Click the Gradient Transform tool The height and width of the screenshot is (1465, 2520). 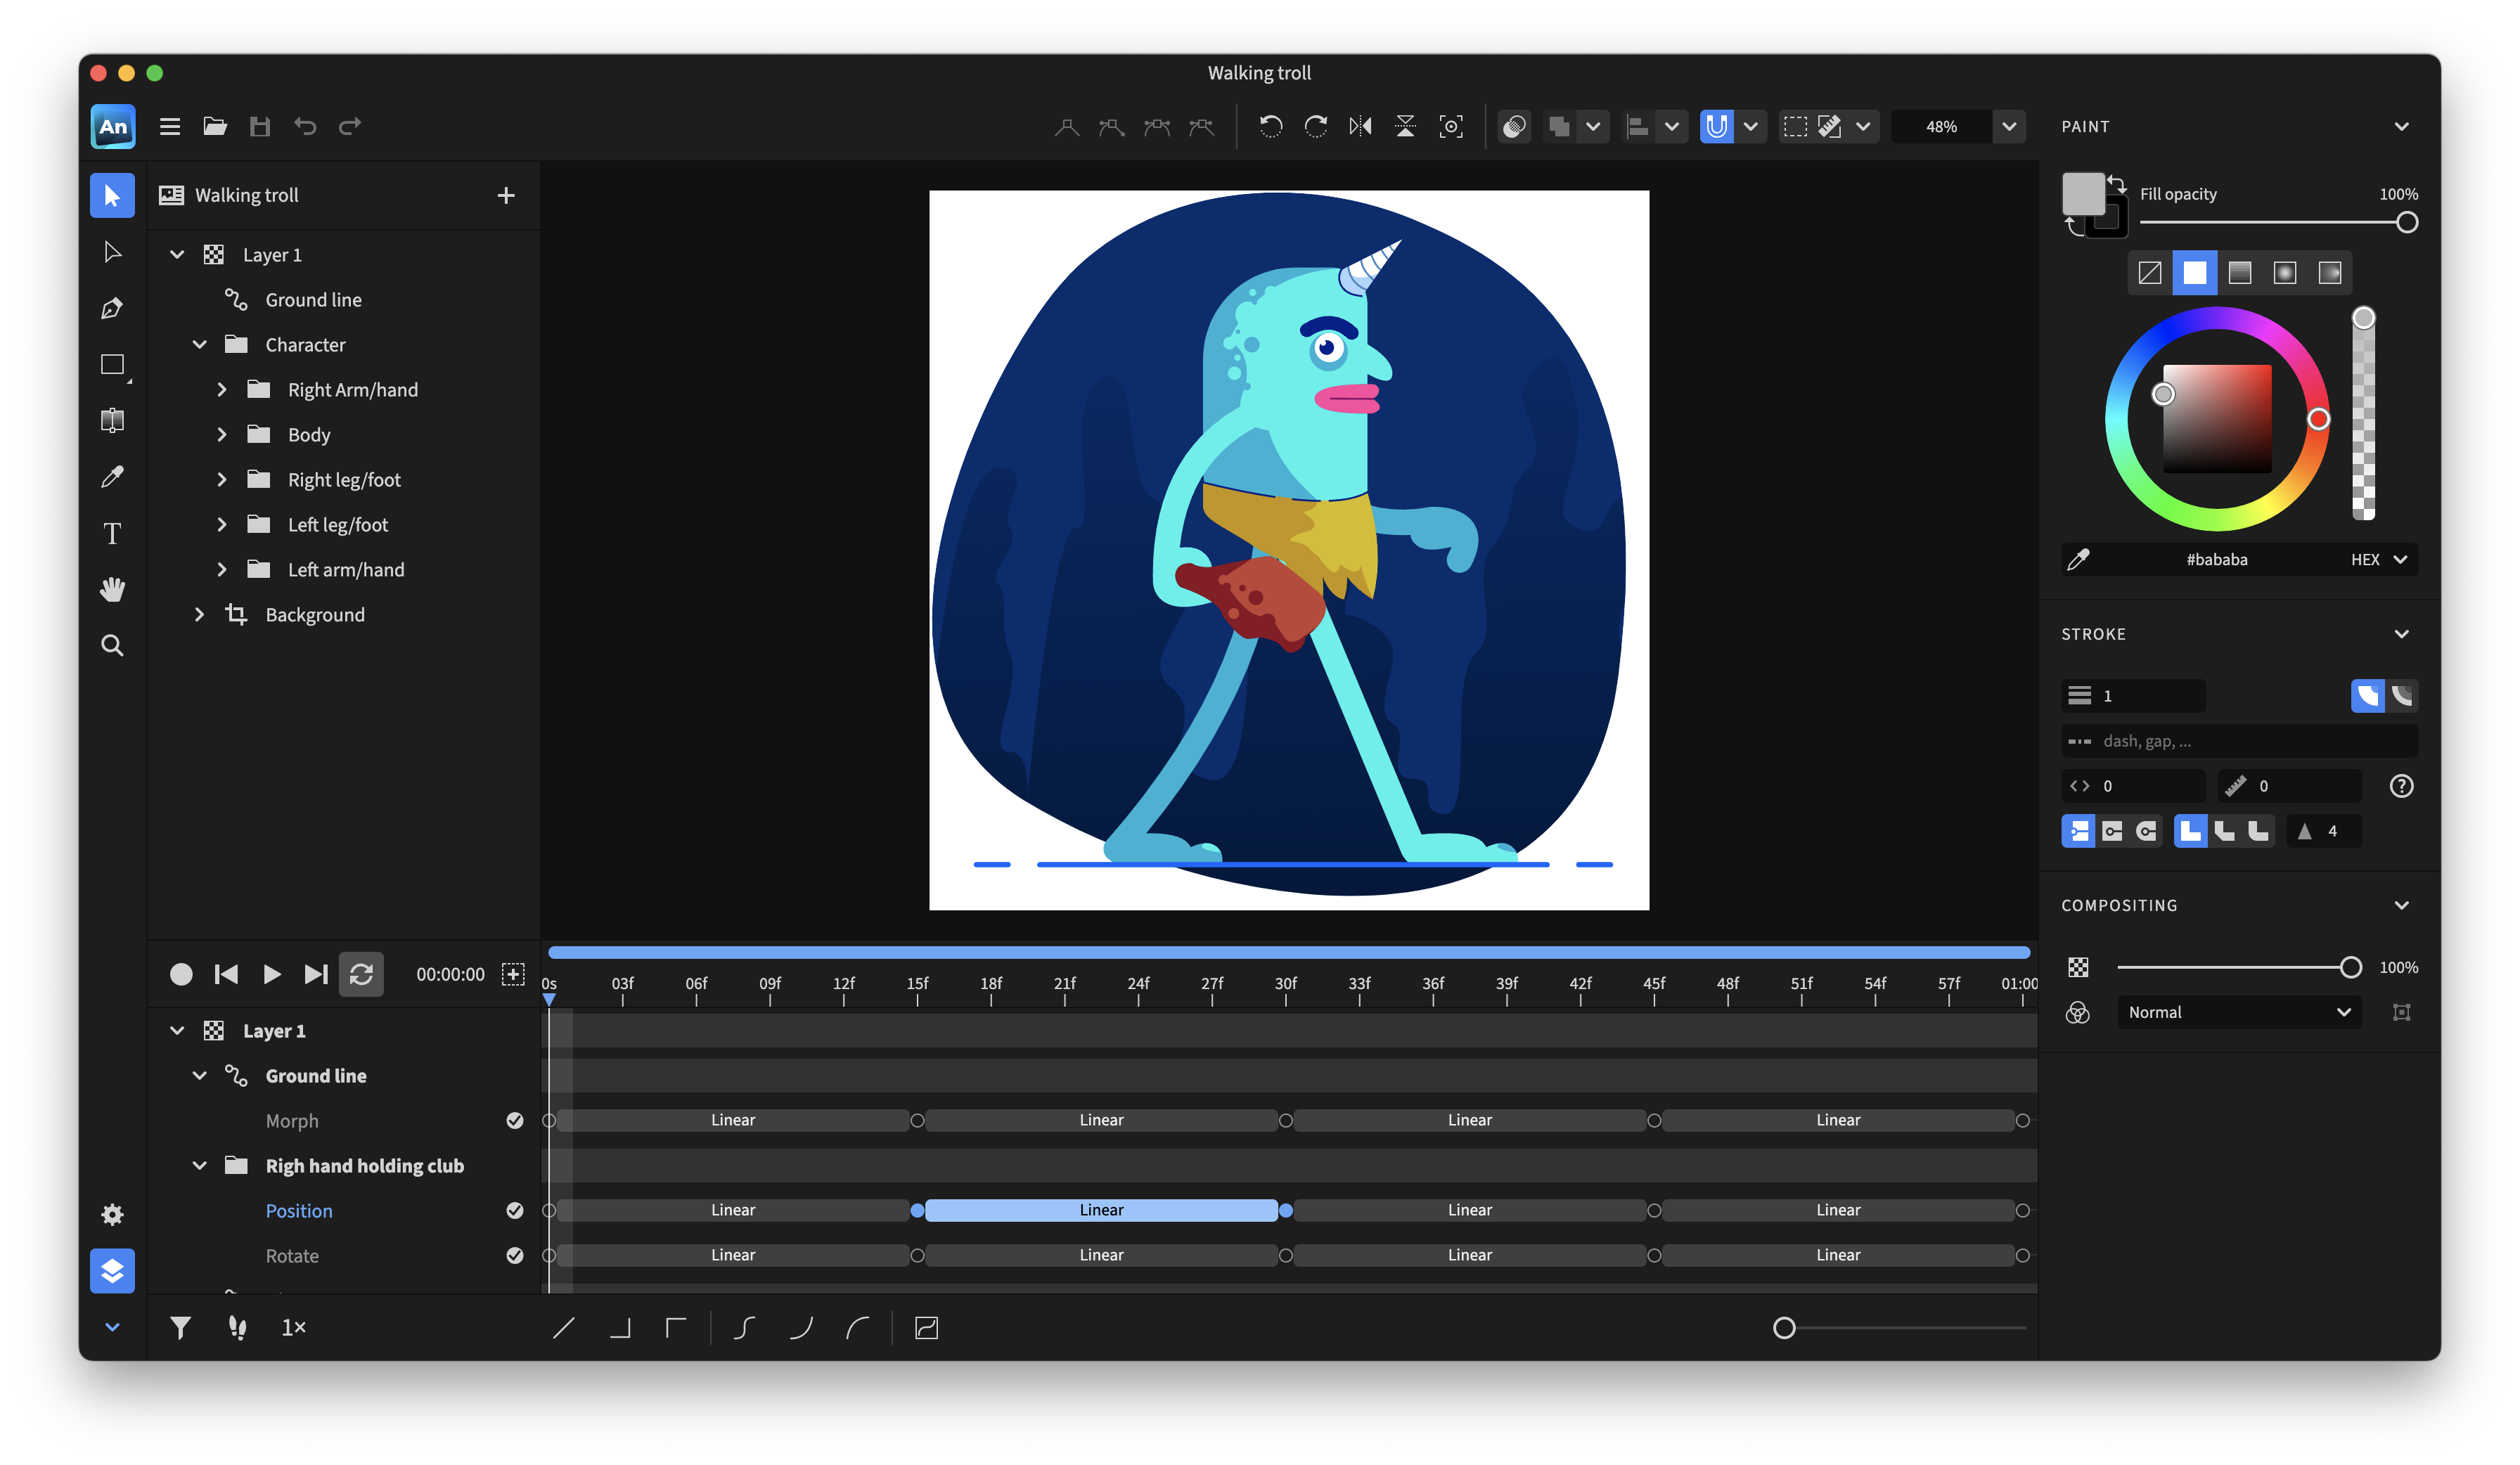pyautogui.click(x=112, y=420)
